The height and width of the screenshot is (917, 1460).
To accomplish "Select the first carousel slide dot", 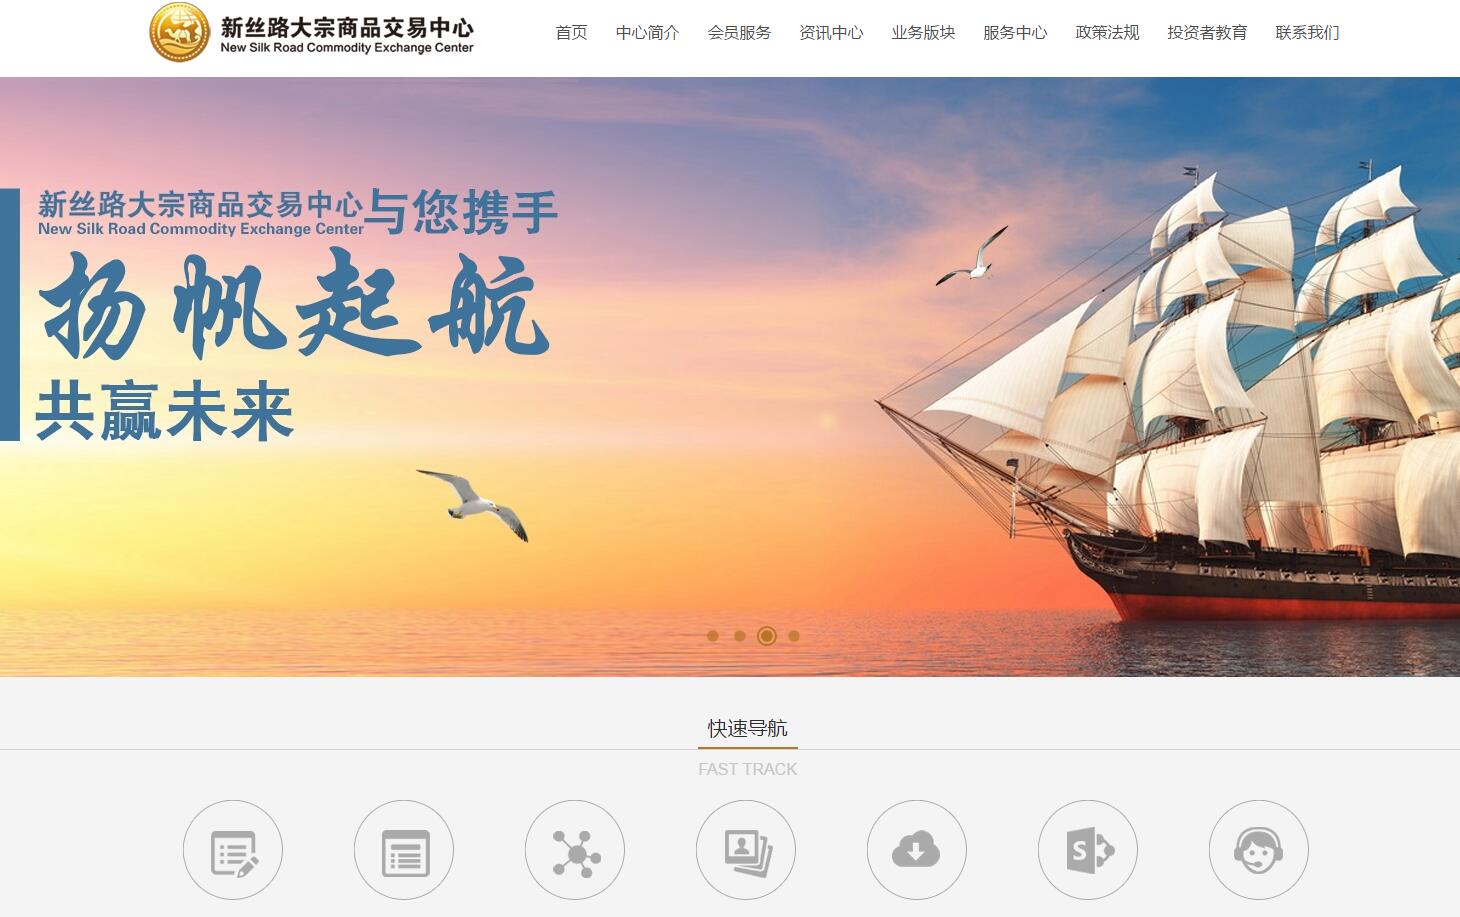I will (713, 636).
